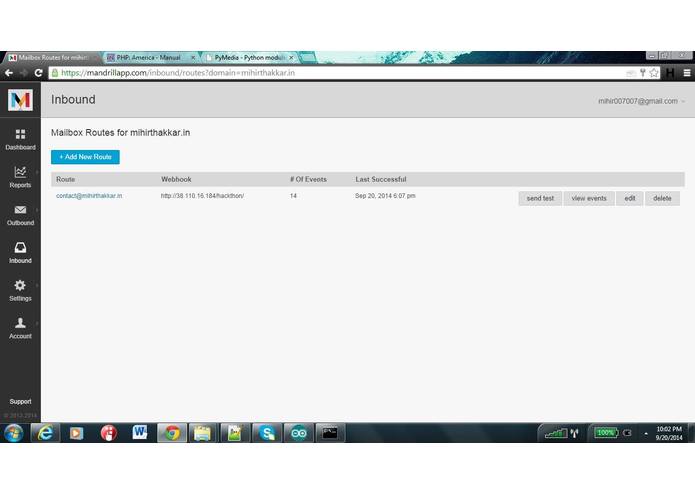The width and height of the screenshot is (695, 494).
Task: Bookmark page with the star icon
Action: [654, 73]
